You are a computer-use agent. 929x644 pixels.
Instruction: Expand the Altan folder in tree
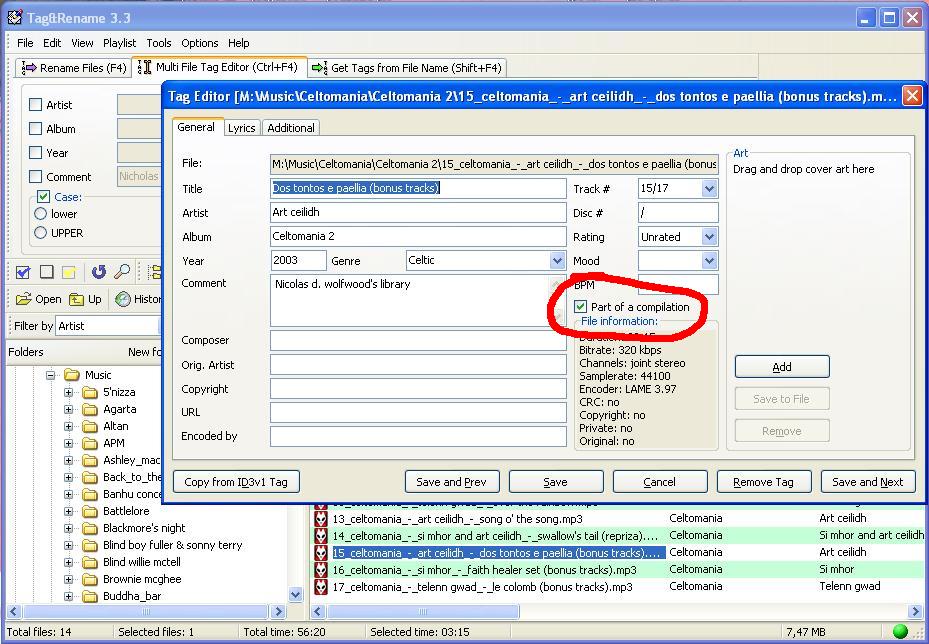[x=69, y=426]
